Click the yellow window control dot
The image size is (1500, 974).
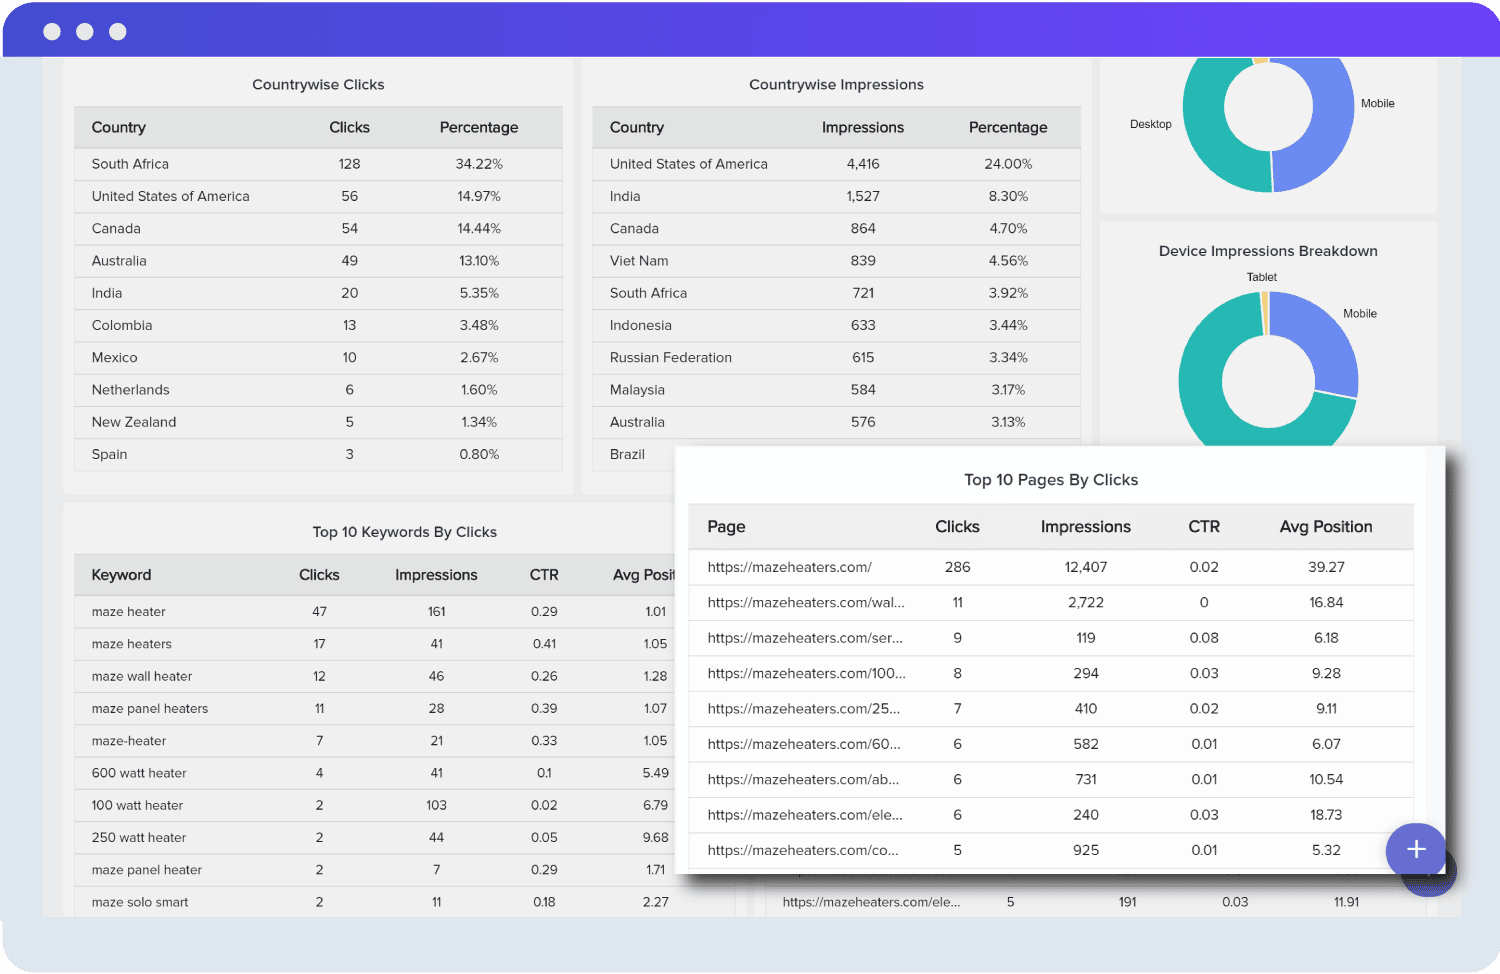[x=85, y=31]
